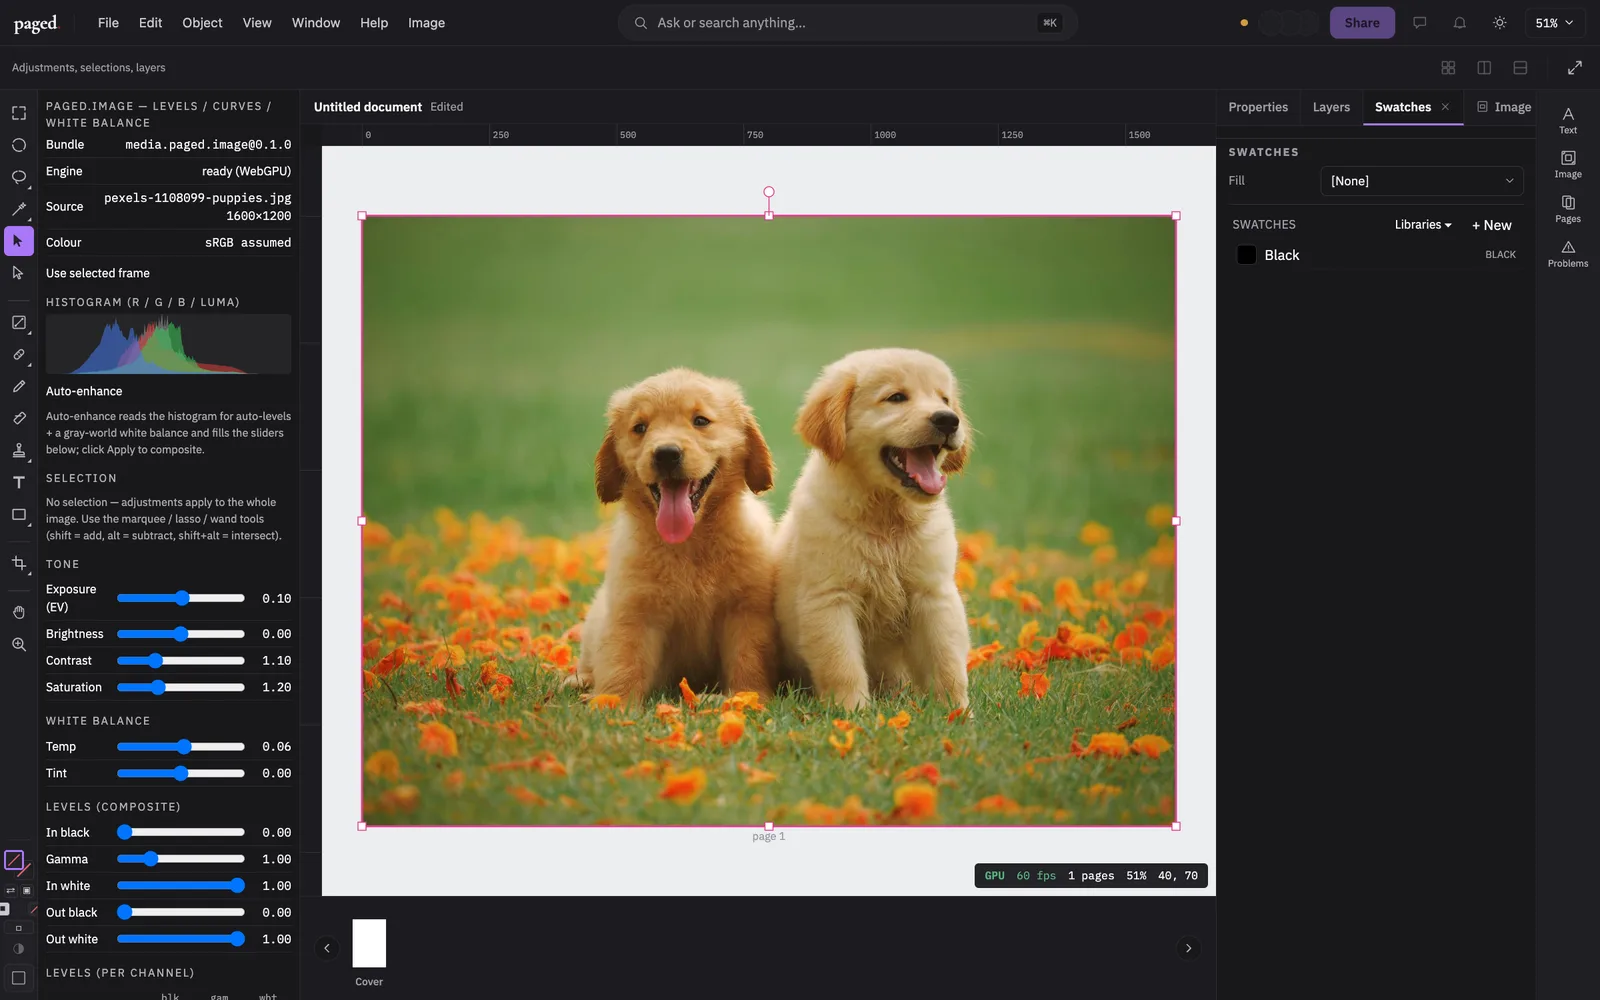Open the 51% zoom level dropdown
Viewport: 1600px width, 1000px height.
click(1554, 23)
